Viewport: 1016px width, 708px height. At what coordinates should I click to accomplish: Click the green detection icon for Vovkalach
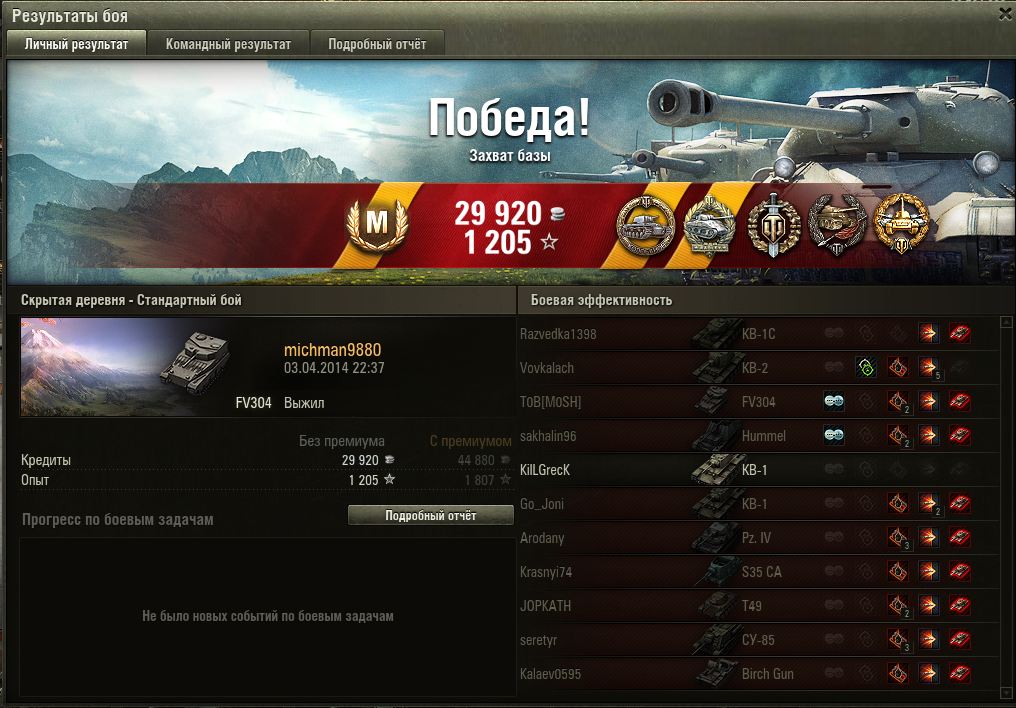866,367
